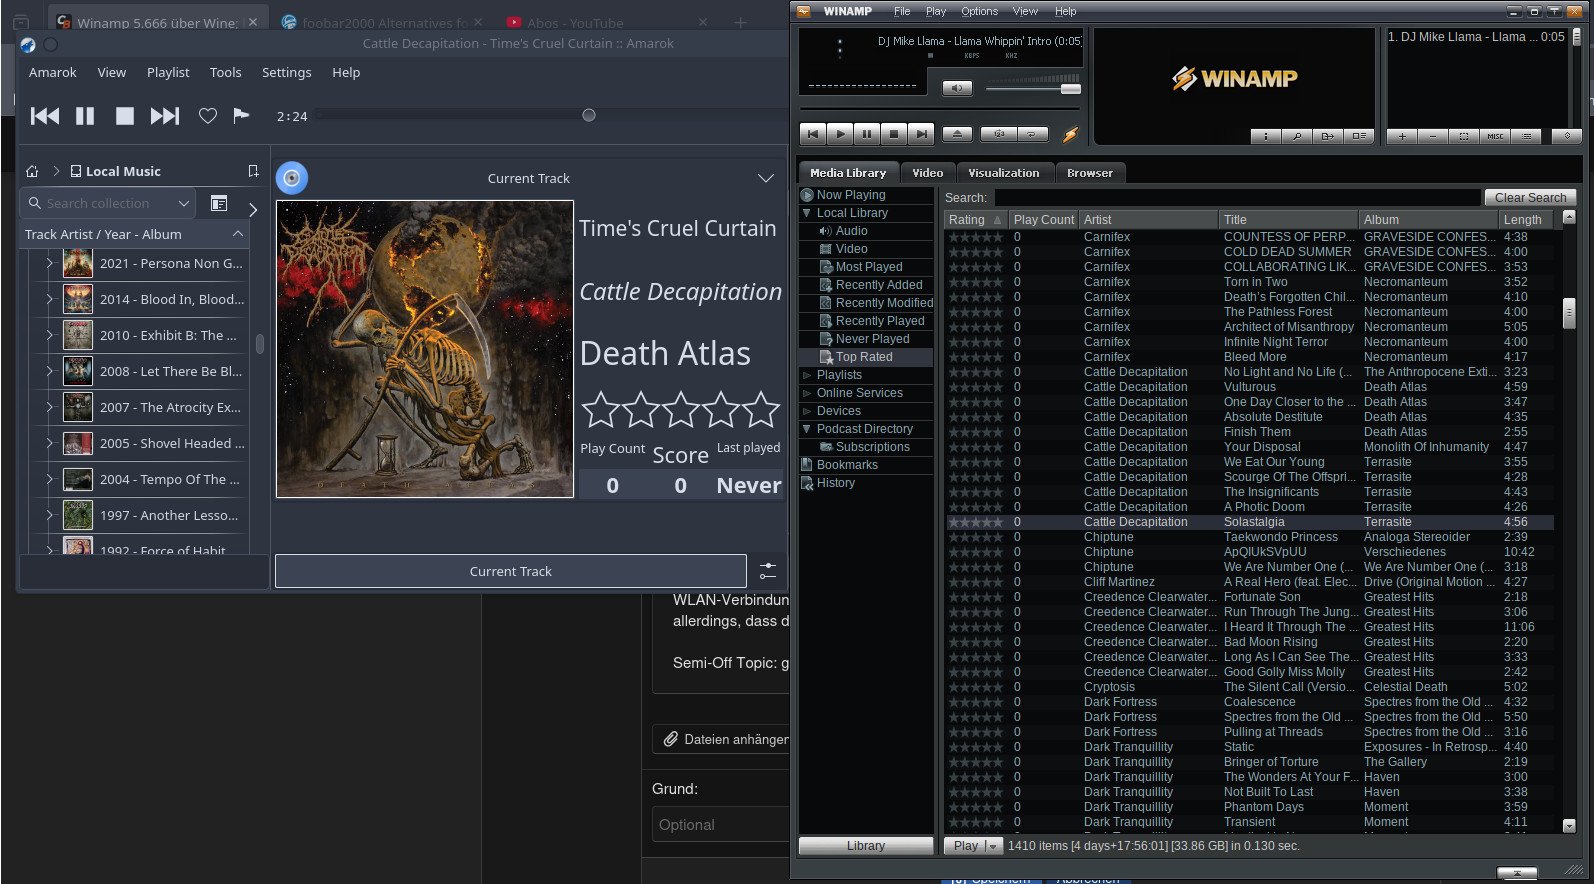Click Winamp previous track button
The height and width of the screenshot is (884, 1594).
click(x=813, y=134)
